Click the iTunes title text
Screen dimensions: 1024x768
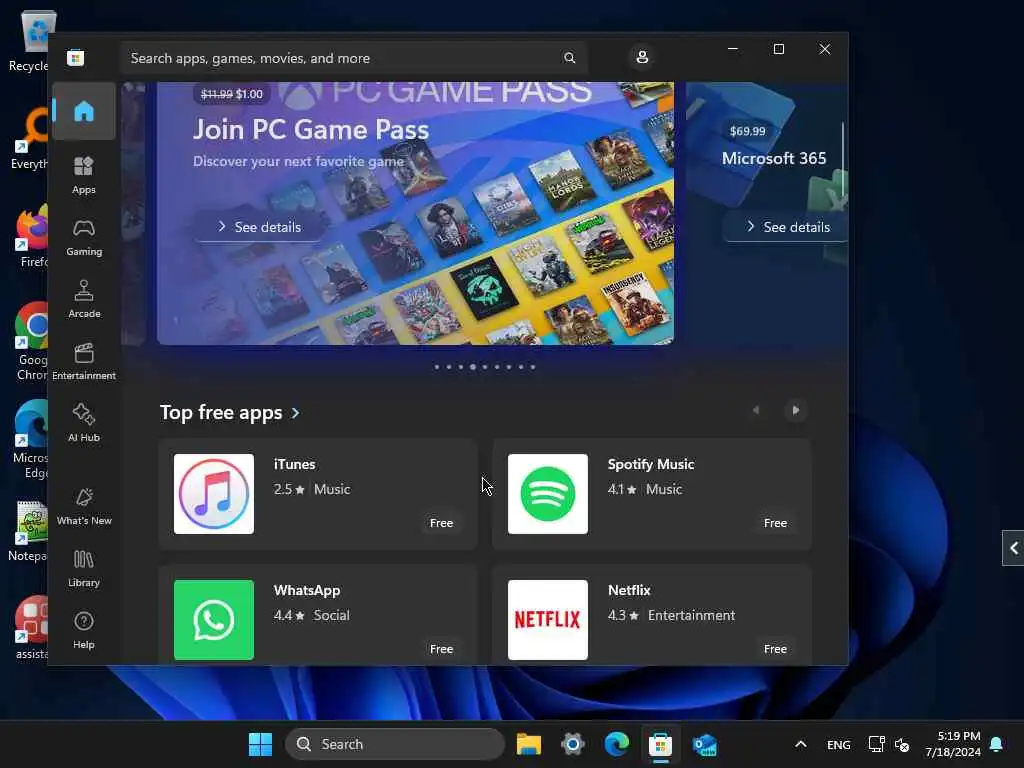(295, 464)
